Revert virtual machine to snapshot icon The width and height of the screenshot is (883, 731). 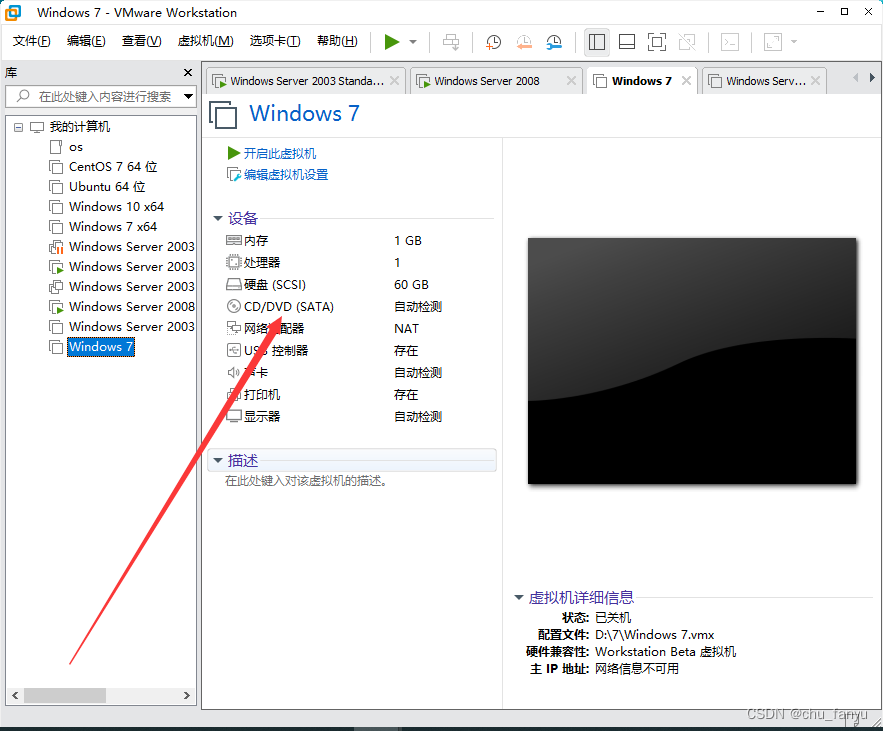tap(524, 42)
